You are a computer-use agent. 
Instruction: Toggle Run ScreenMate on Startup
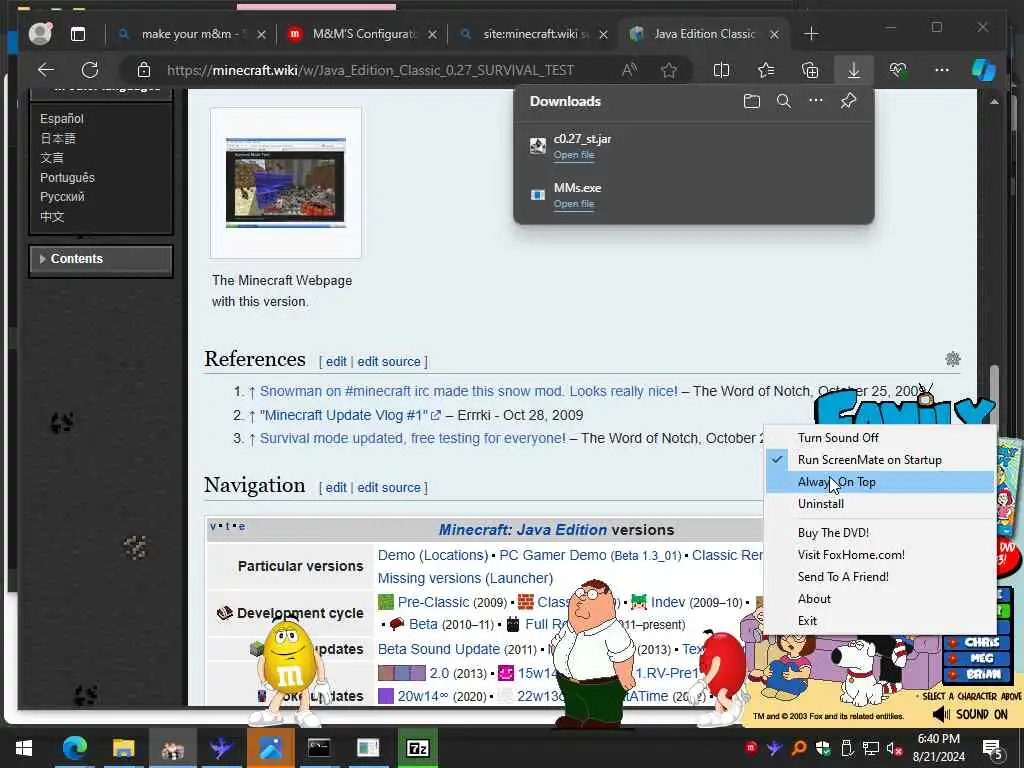879,460
